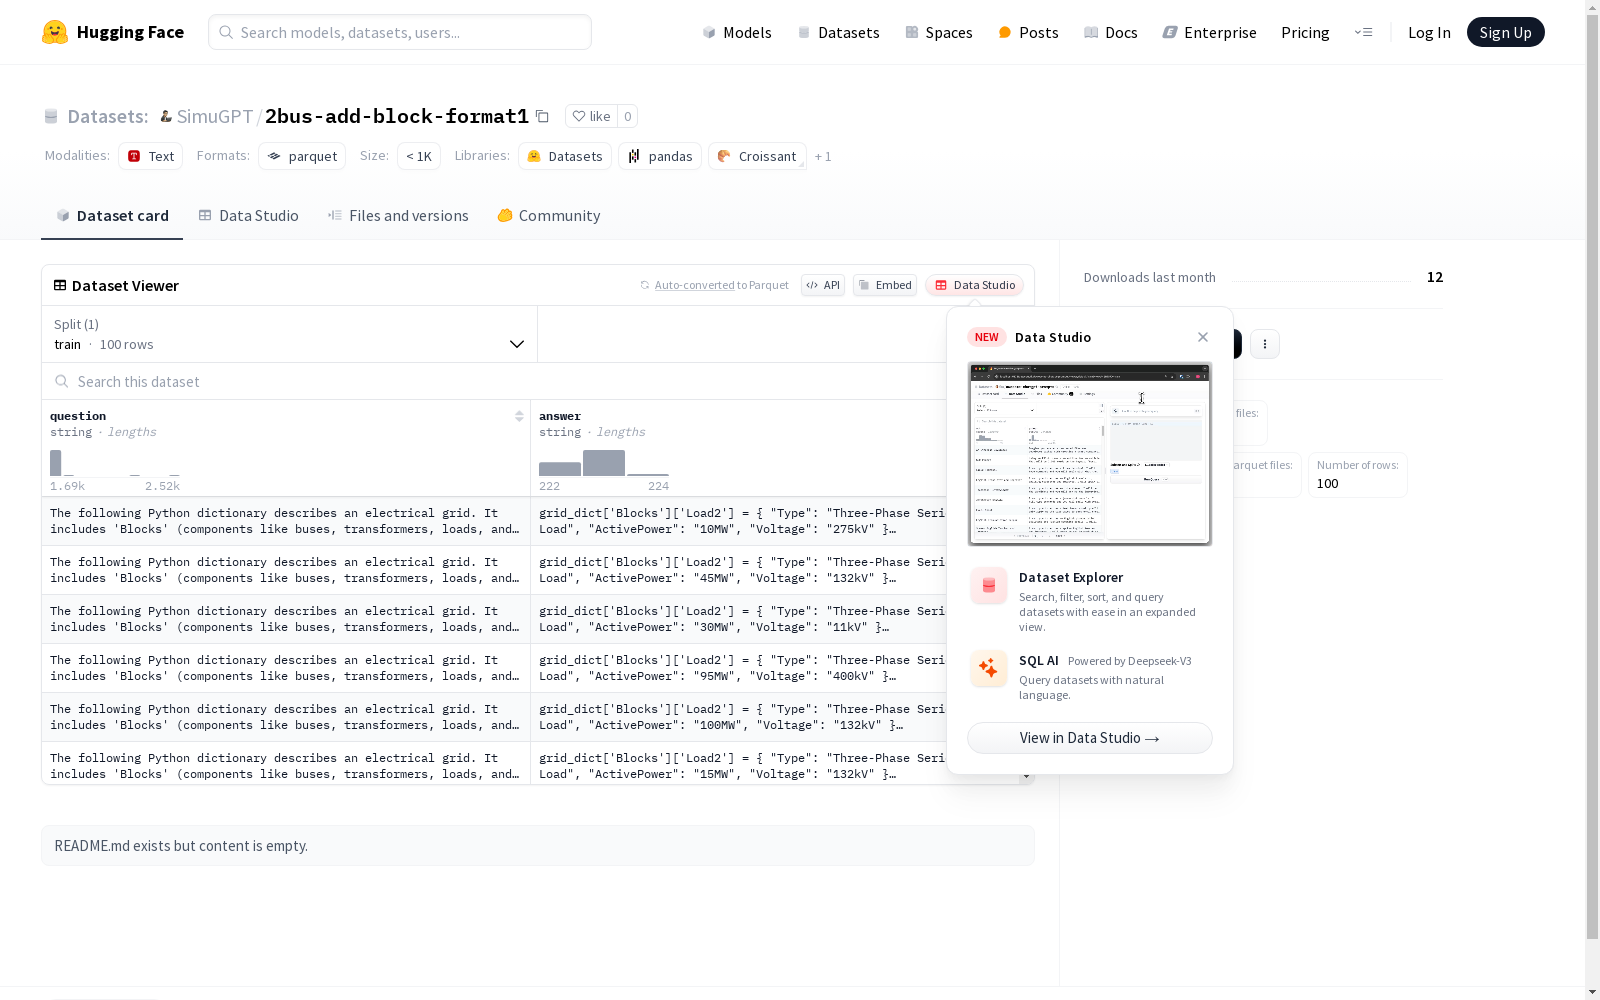This screenshot has width=1600, height=1000.
Task: Switch to the Community tab
Action: tap(549, 216)
